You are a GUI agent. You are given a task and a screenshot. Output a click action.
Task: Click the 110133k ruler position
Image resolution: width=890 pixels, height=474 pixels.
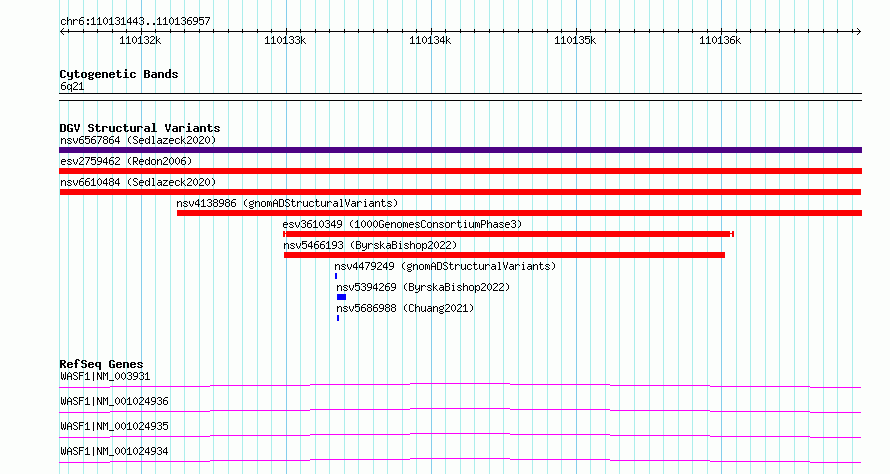[285, 40]
